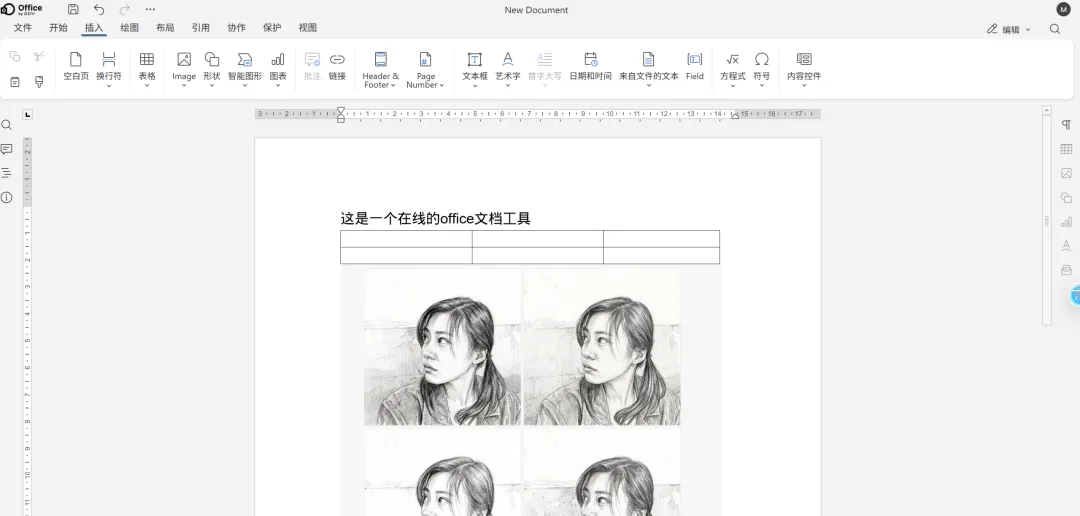Switch to the 引用 tab
The height and width of the screenshot is (516, 1080).
pos(200,28)
